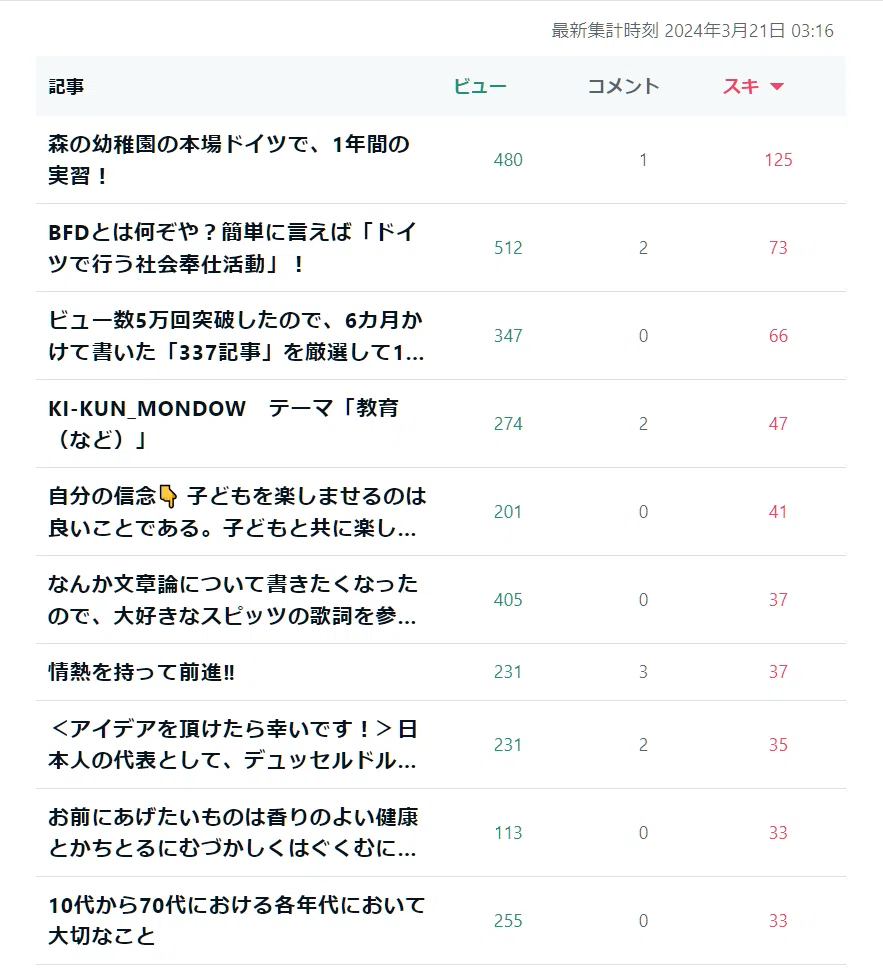The image size is (883, 969).
Task: Open the 自分の信念 article
Action: [x=237, y=512]
